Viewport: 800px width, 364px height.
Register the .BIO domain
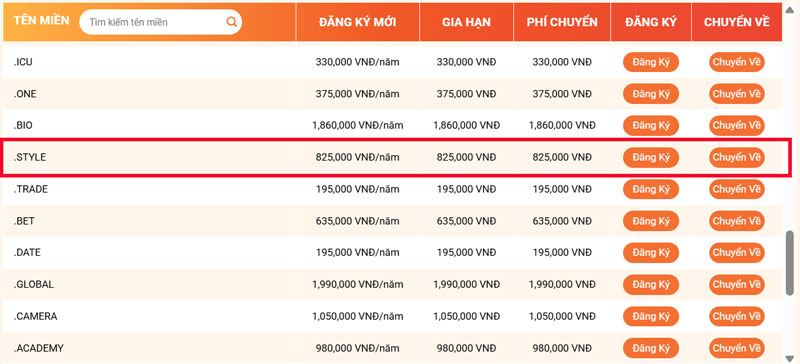[x=651, y=126]
